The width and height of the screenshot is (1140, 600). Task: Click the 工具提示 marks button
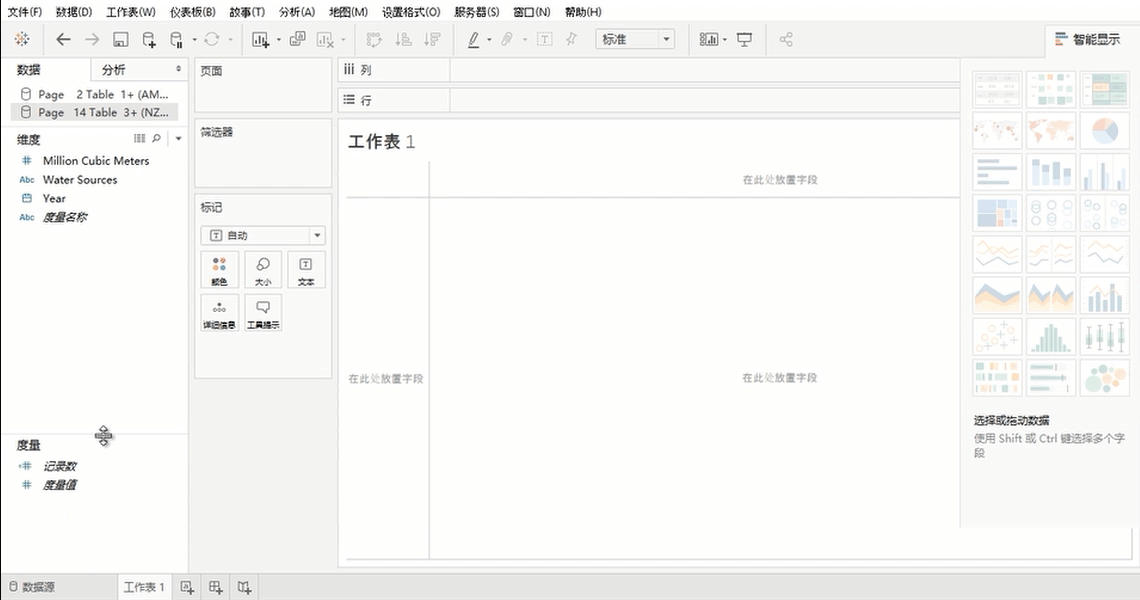coord(262,313)
